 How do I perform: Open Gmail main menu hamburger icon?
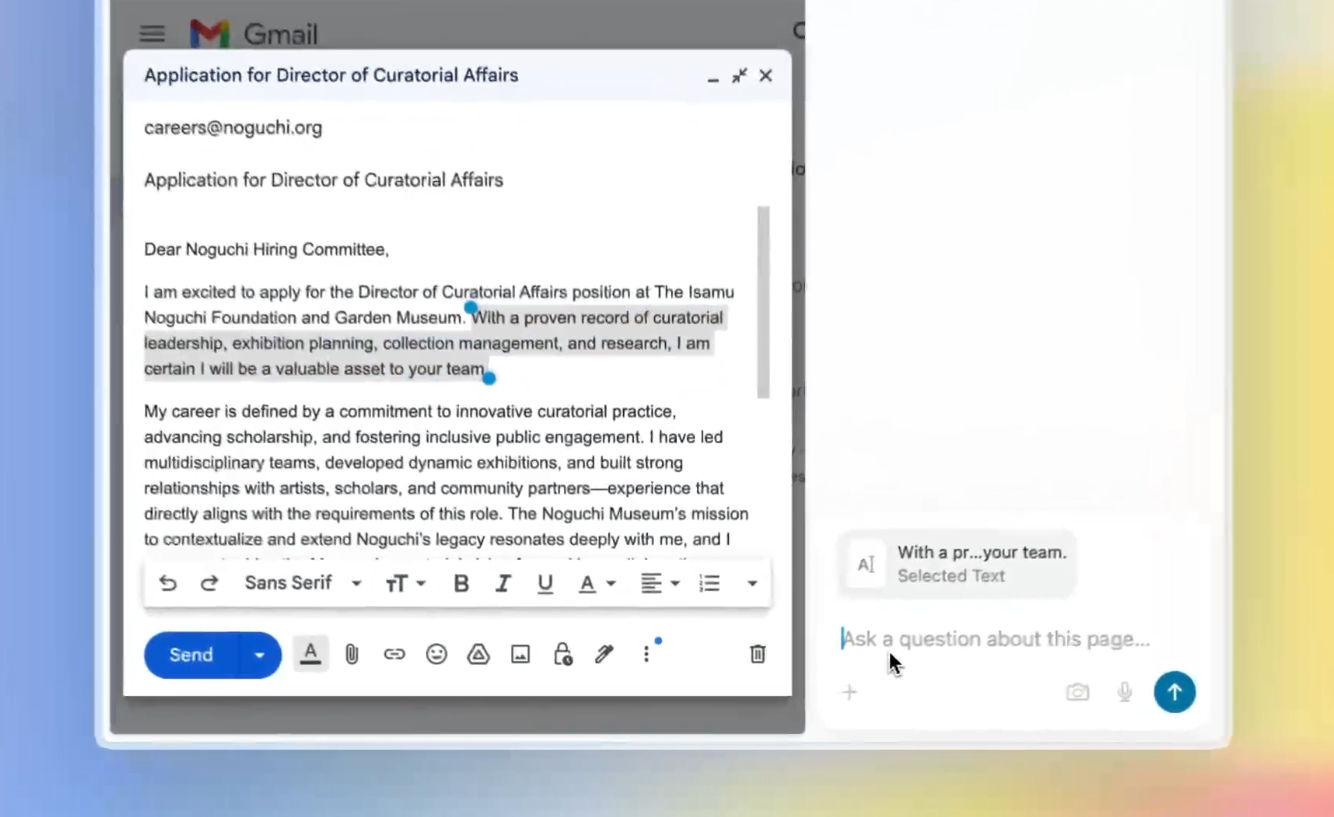(x=152, y=34)
